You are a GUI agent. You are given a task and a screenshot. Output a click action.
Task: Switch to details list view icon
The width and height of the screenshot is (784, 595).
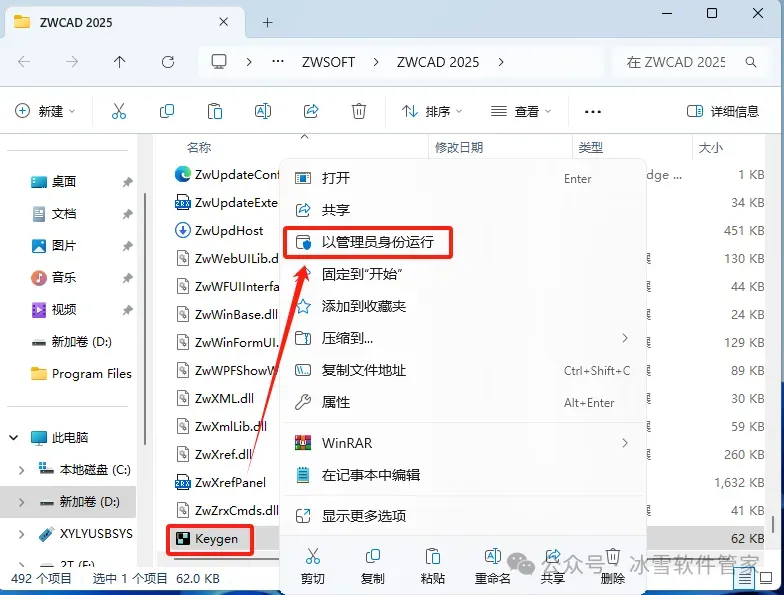[744, 578]
